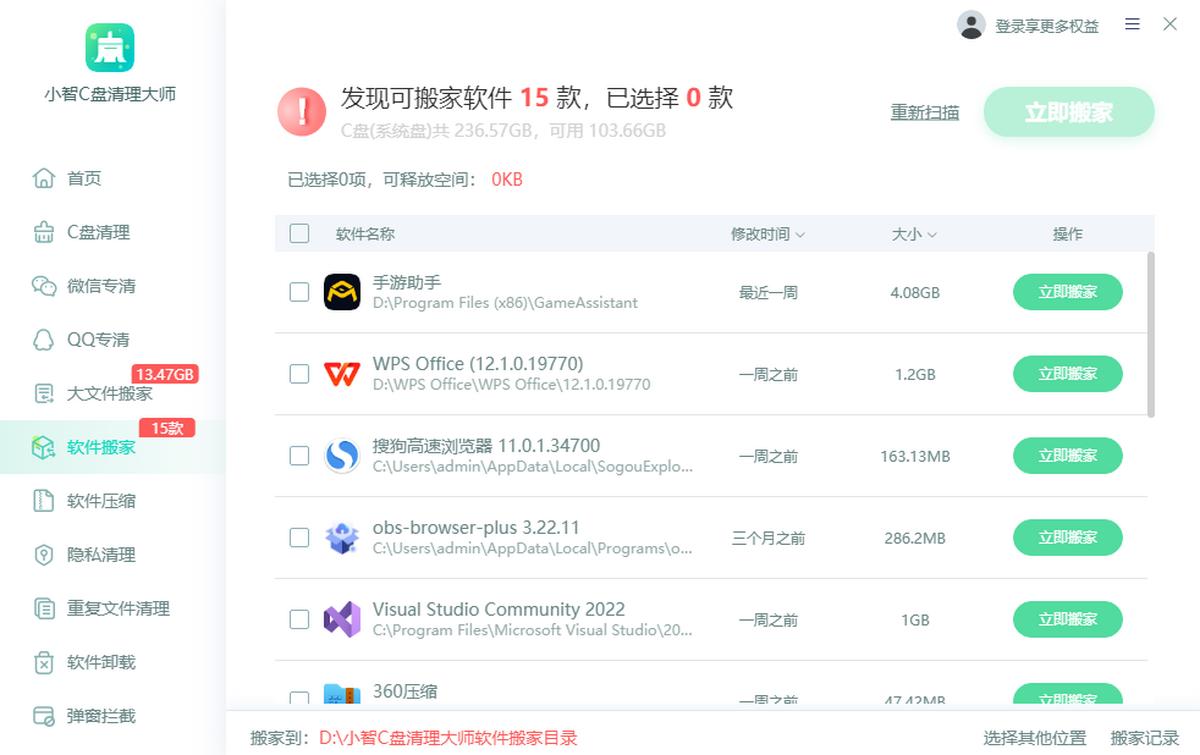Click the top green 立即搬家 button
This screenshot has height=755, width=1200.
pos(1069,112)
